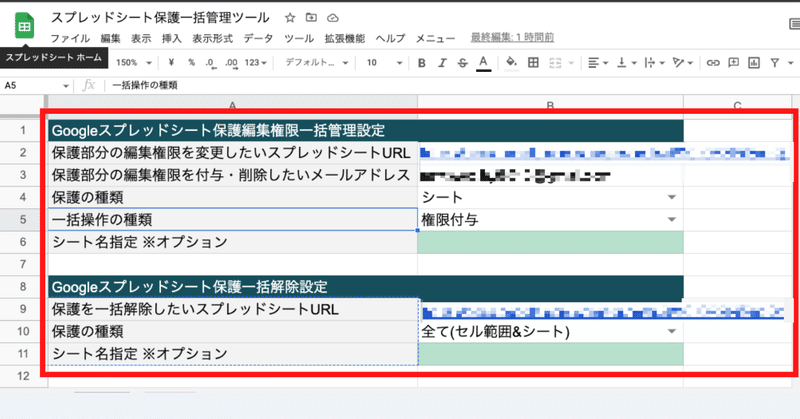
Task: Open the 123 number format dropdown
Action: 255,62
